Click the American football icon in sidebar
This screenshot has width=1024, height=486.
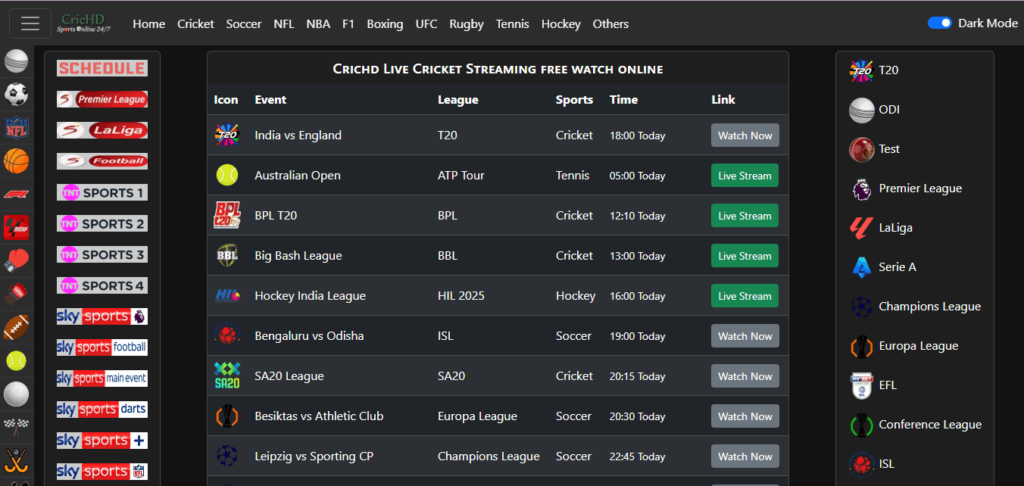(x=16, y=327)
